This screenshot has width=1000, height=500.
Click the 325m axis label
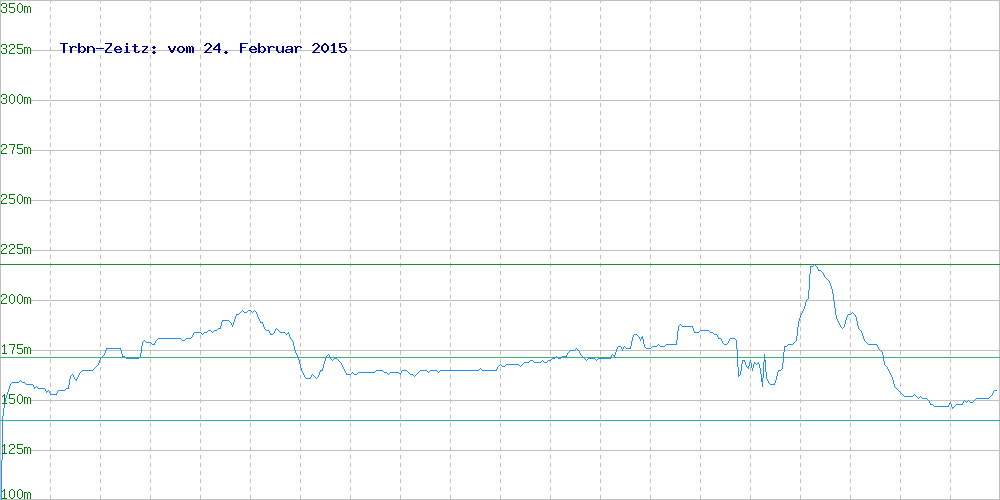point(17,49)
